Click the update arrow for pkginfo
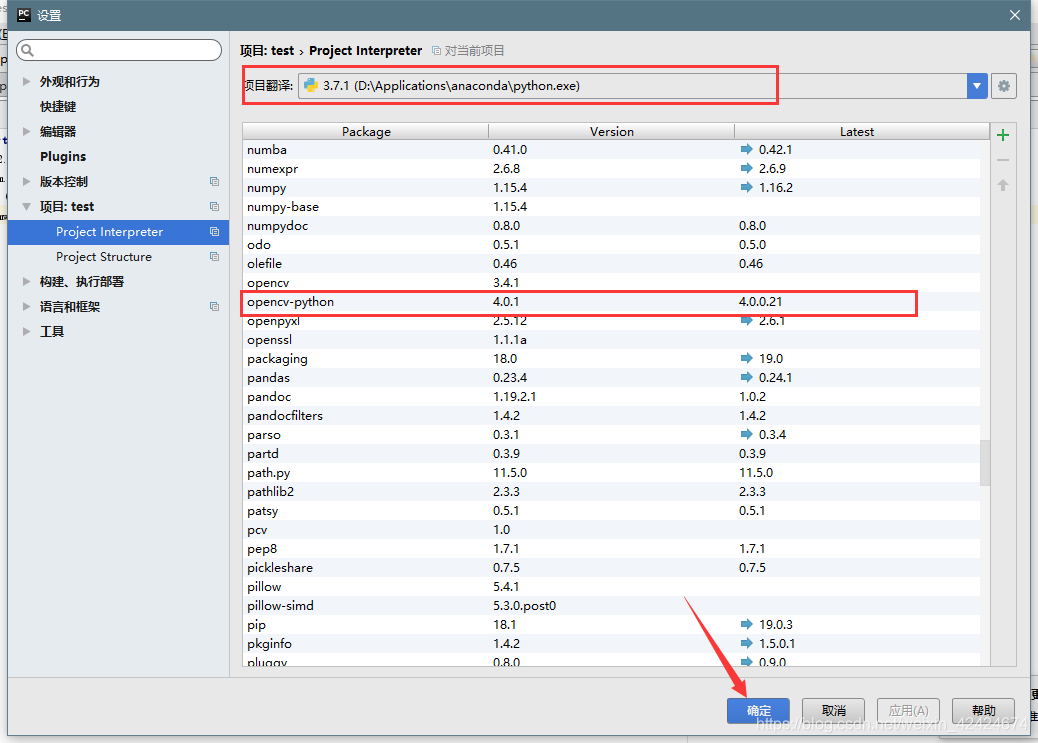 747,644
